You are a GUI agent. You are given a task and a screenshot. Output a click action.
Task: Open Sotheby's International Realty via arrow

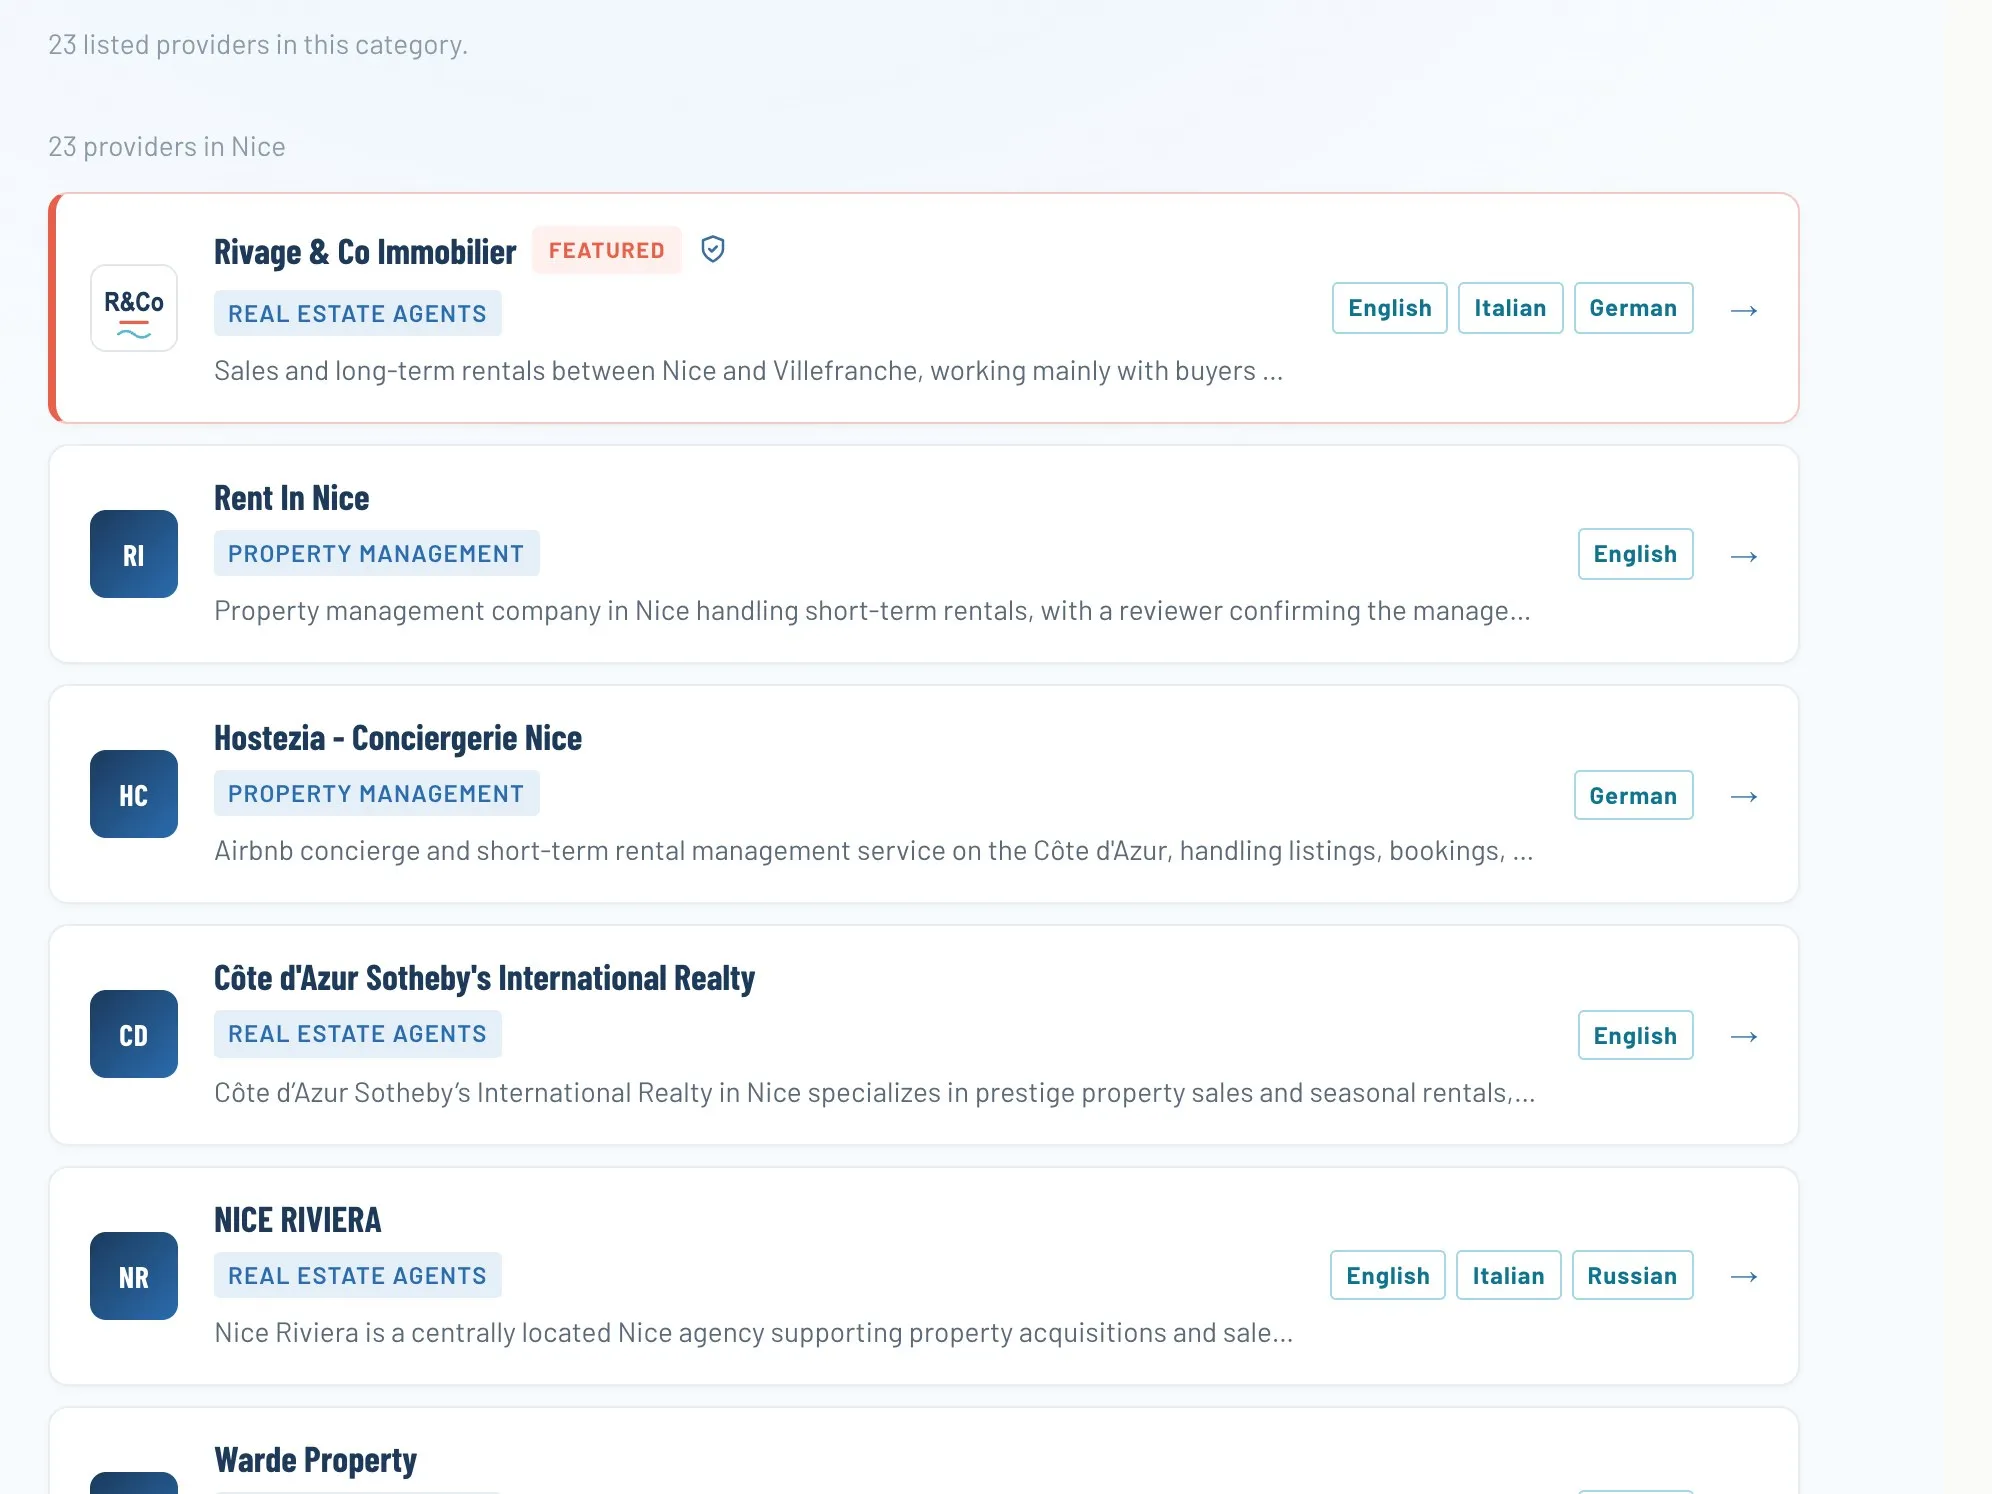click(1744, 1036)
